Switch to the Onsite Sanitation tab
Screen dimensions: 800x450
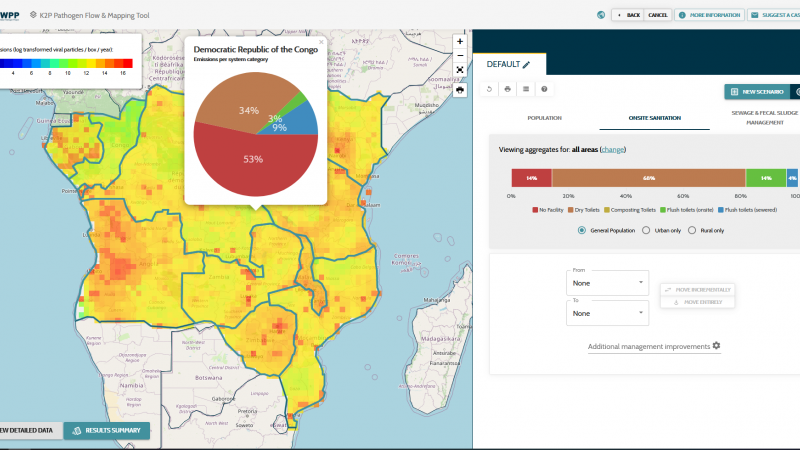coord(655,118)
